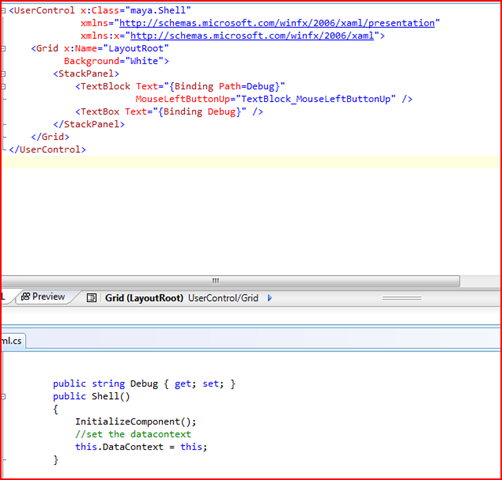Viewport: 502px width, 480px height.
Task: Click the "public Shell()" constructor line
Action: pyautogui.click(x=91, y=396)
